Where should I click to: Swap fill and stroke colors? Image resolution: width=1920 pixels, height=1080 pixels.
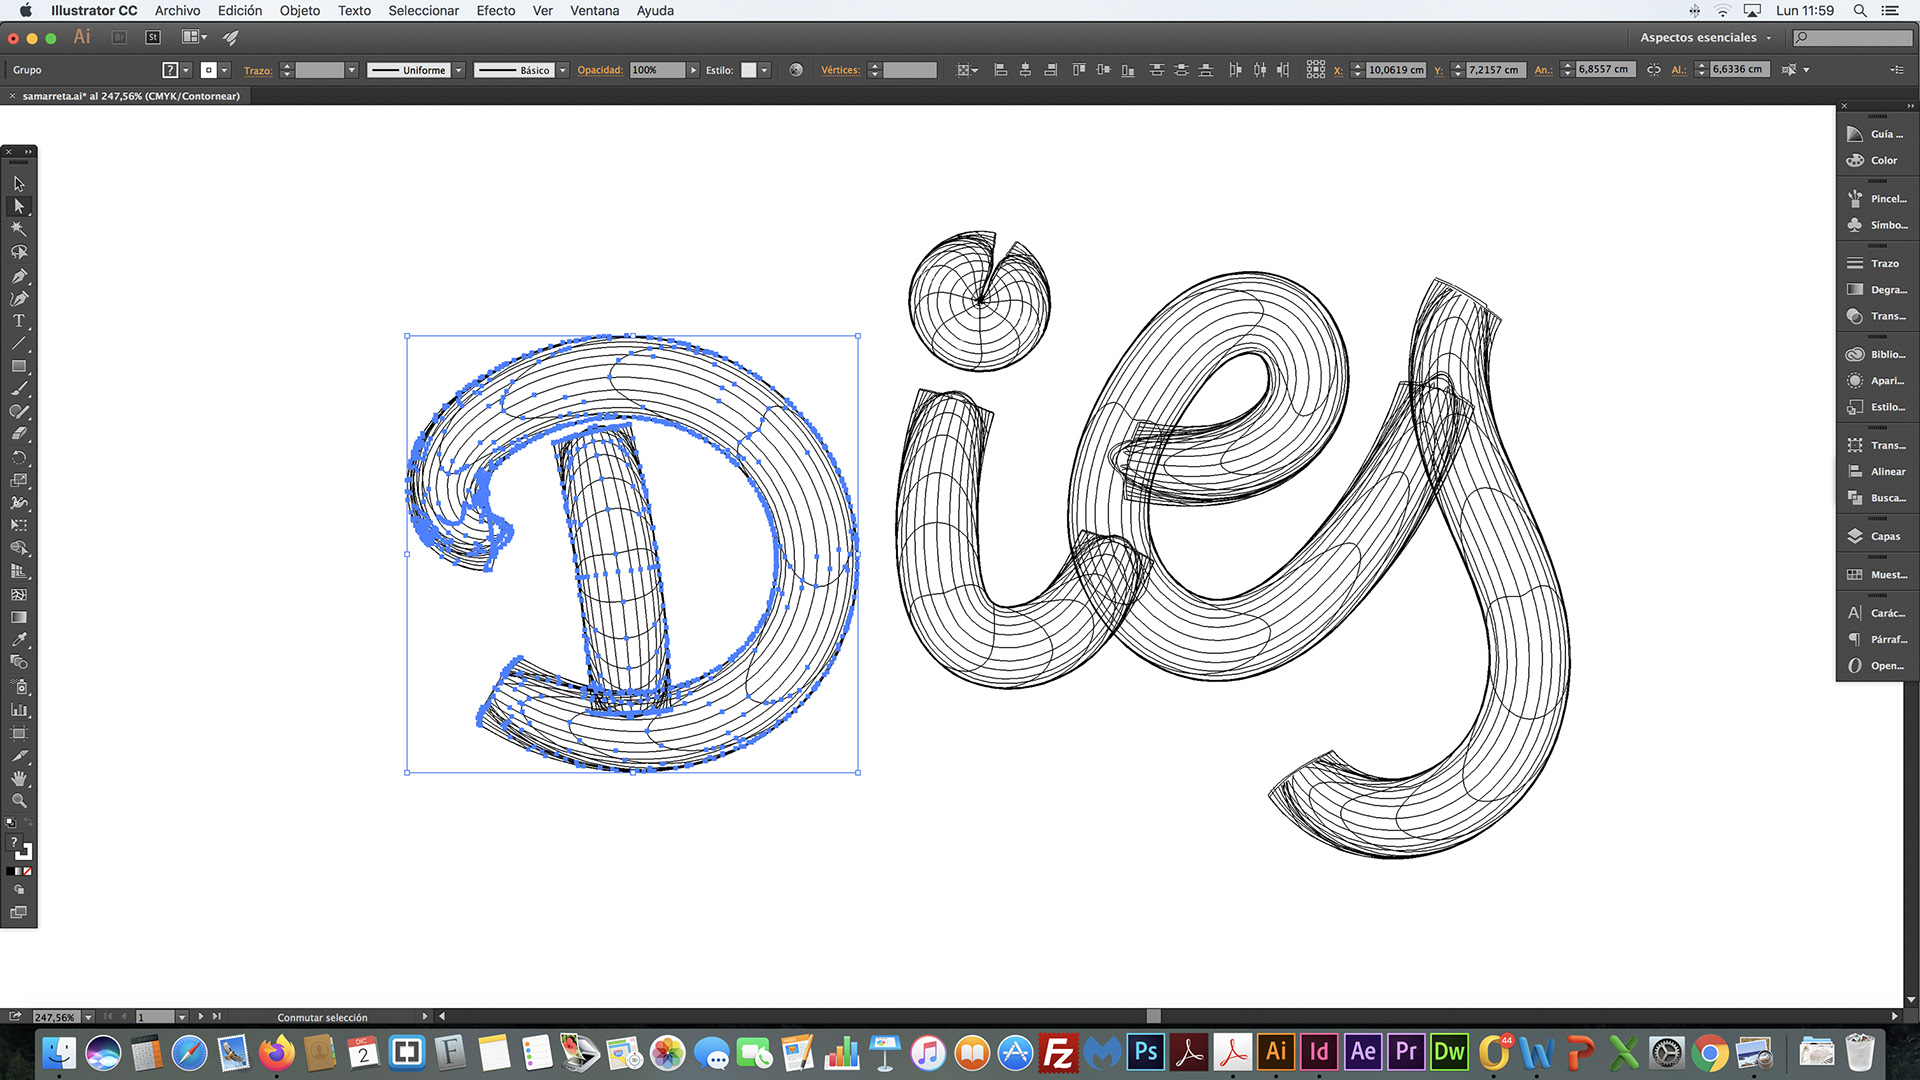[28, 822]
